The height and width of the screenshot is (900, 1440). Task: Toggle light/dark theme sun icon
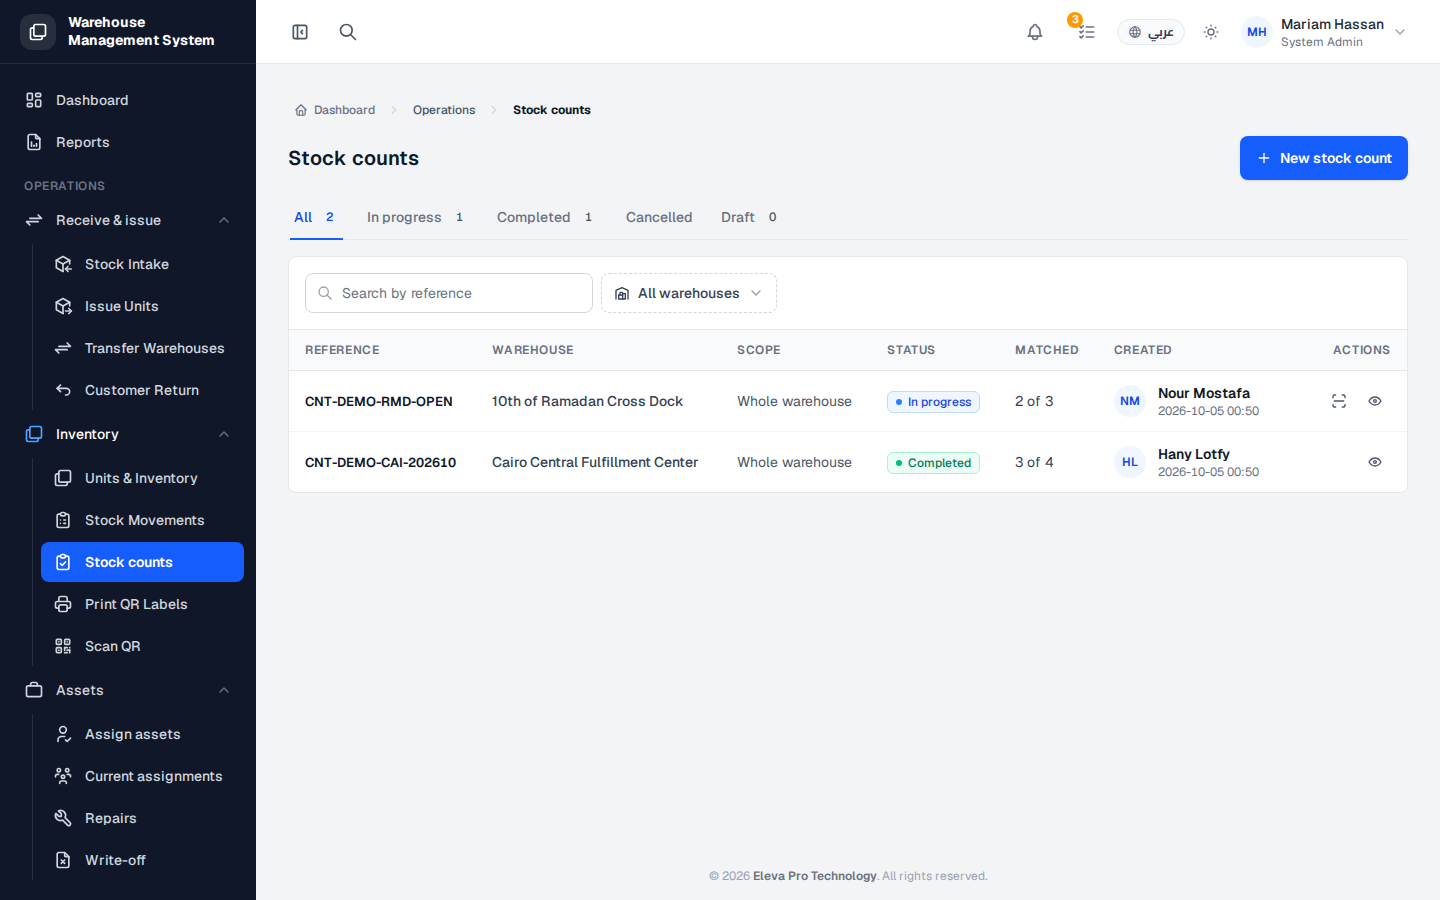1211,32
